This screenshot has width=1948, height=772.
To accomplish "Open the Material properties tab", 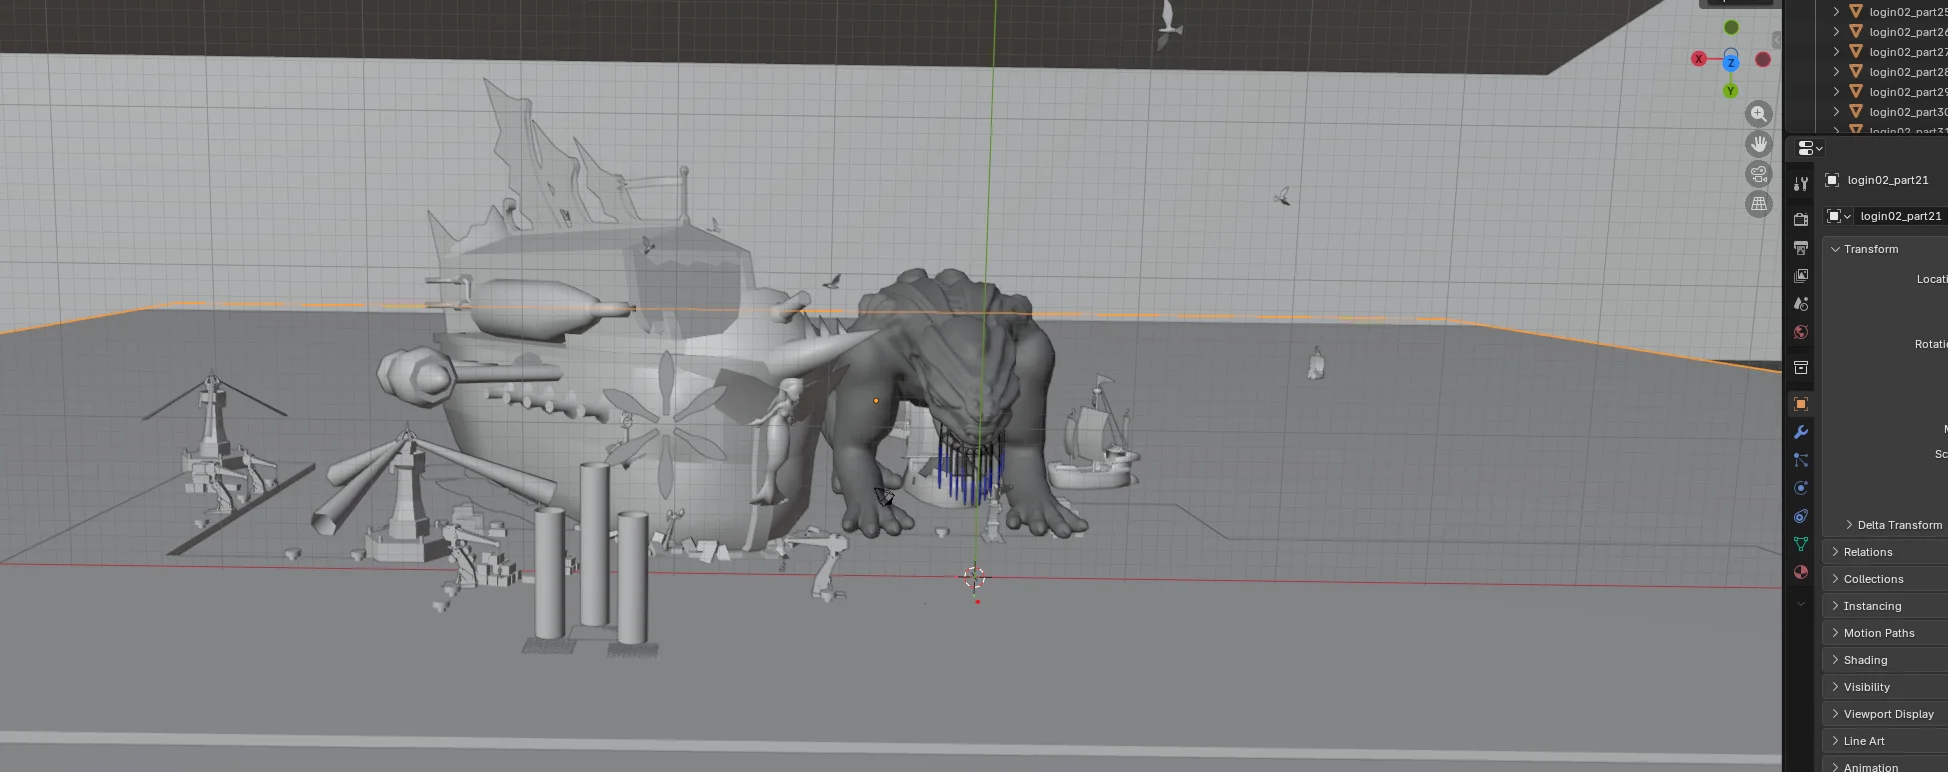I will coord(1801,572).
